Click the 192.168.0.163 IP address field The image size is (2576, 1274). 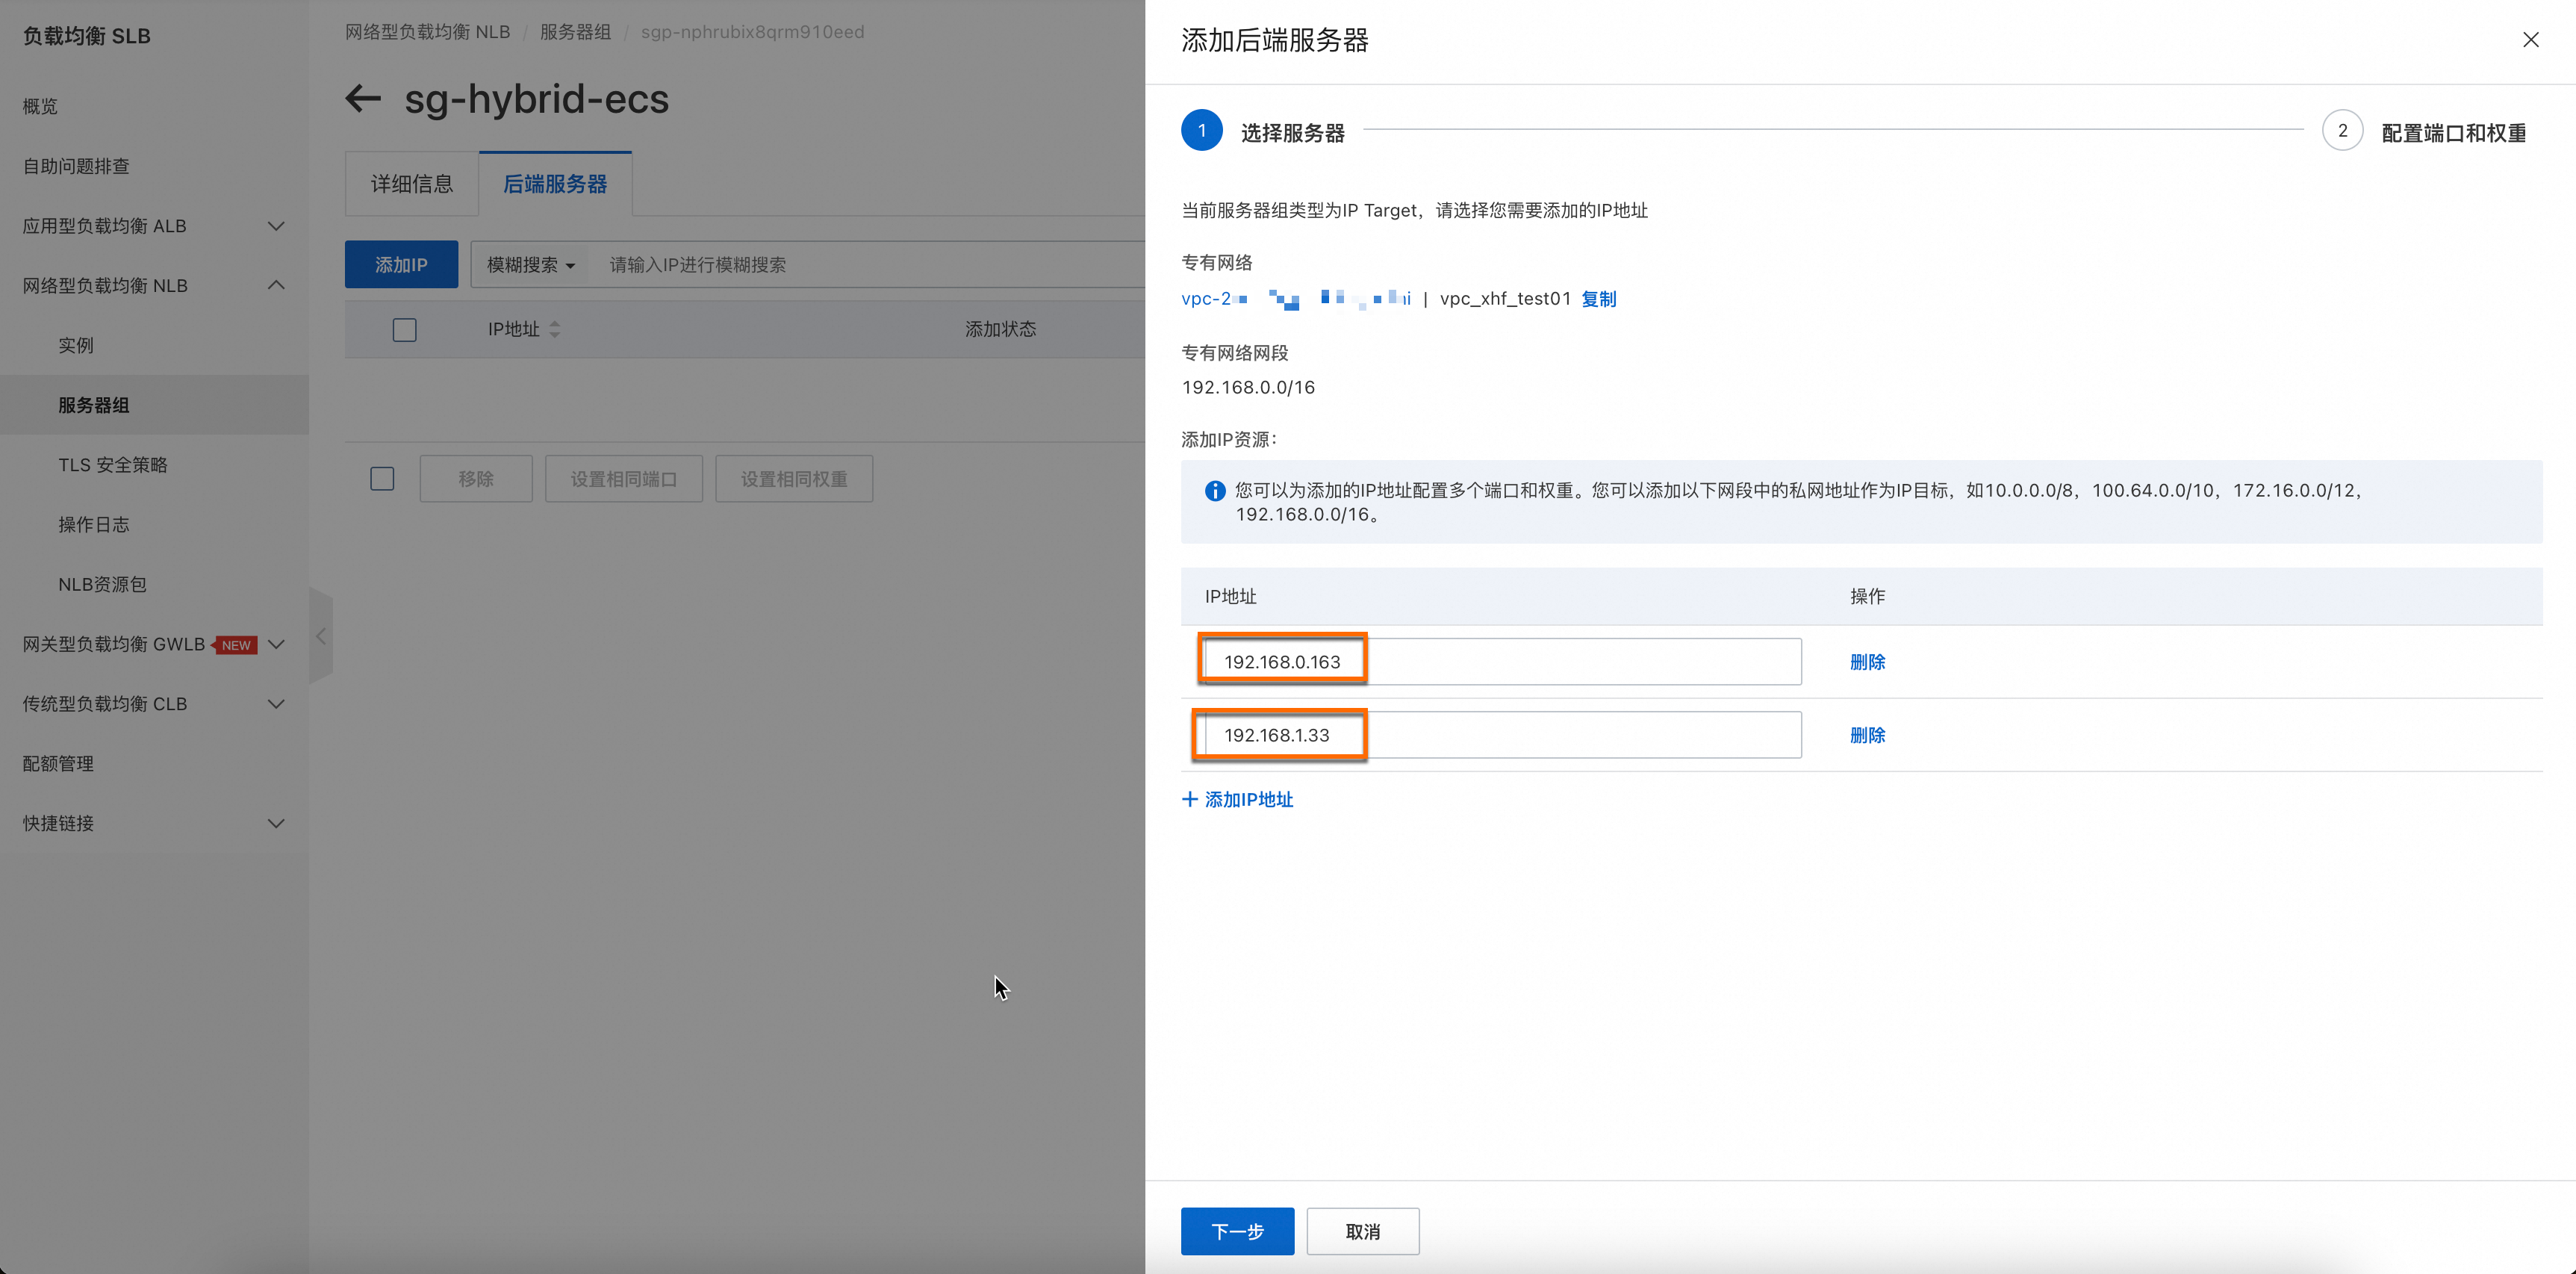[1502, 662]
